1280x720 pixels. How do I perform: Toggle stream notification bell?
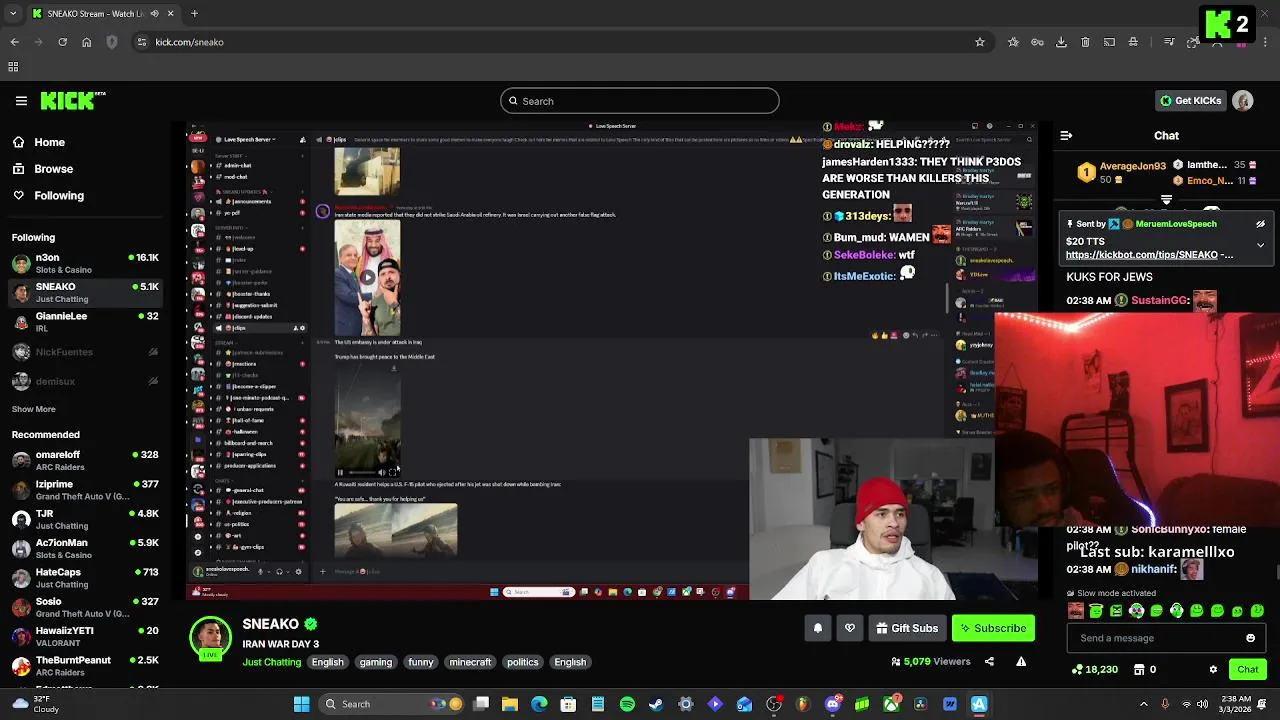pos(818,628)
